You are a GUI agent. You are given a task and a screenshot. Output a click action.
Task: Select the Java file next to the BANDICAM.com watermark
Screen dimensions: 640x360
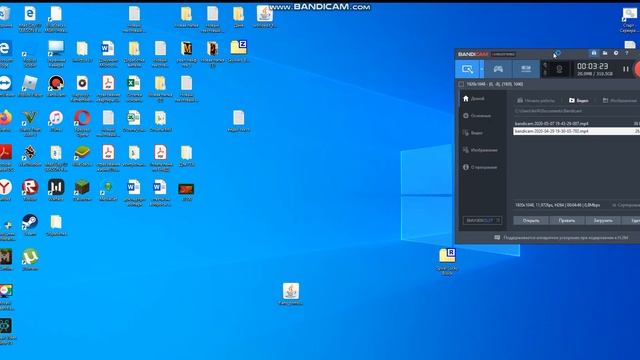tap(264, 16)
